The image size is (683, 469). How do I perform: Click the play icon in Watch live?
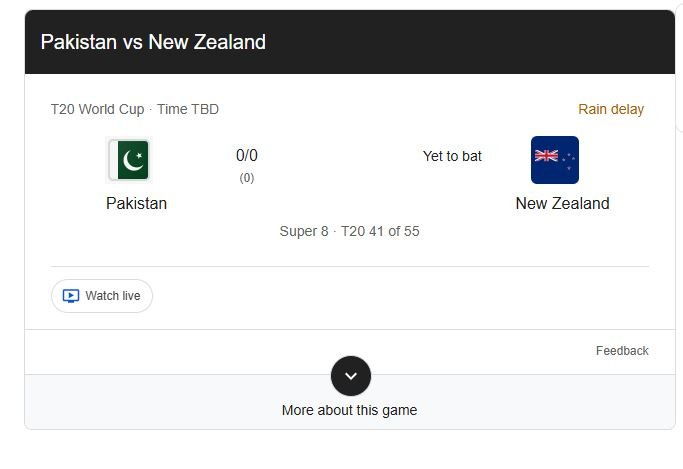tap(71, 296)
